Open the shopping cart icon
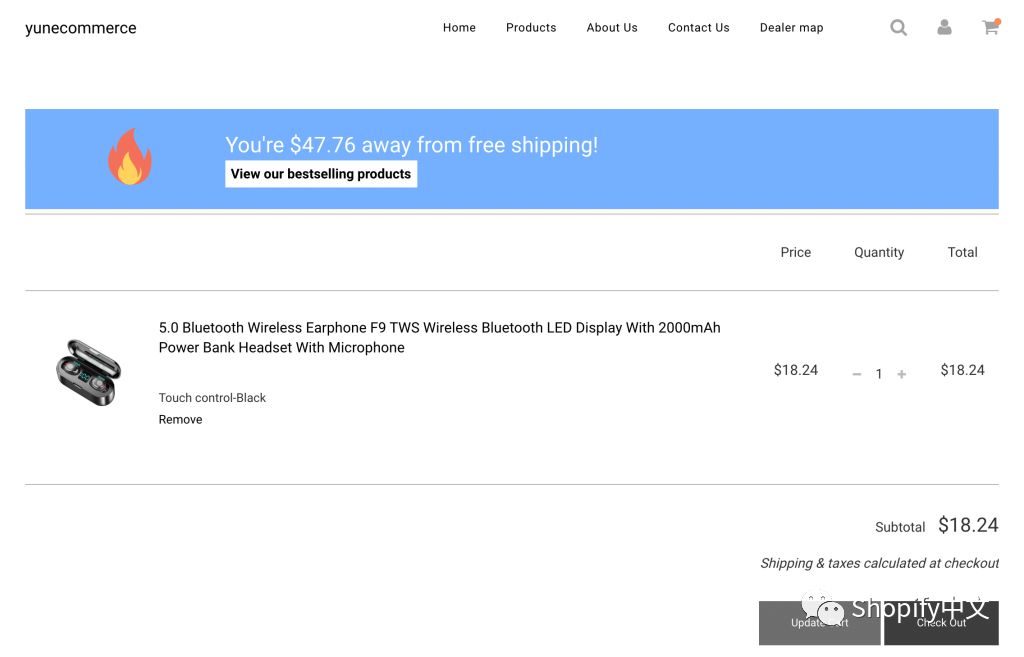Screen dimensions: 1024x657 (x=990, y=28)
